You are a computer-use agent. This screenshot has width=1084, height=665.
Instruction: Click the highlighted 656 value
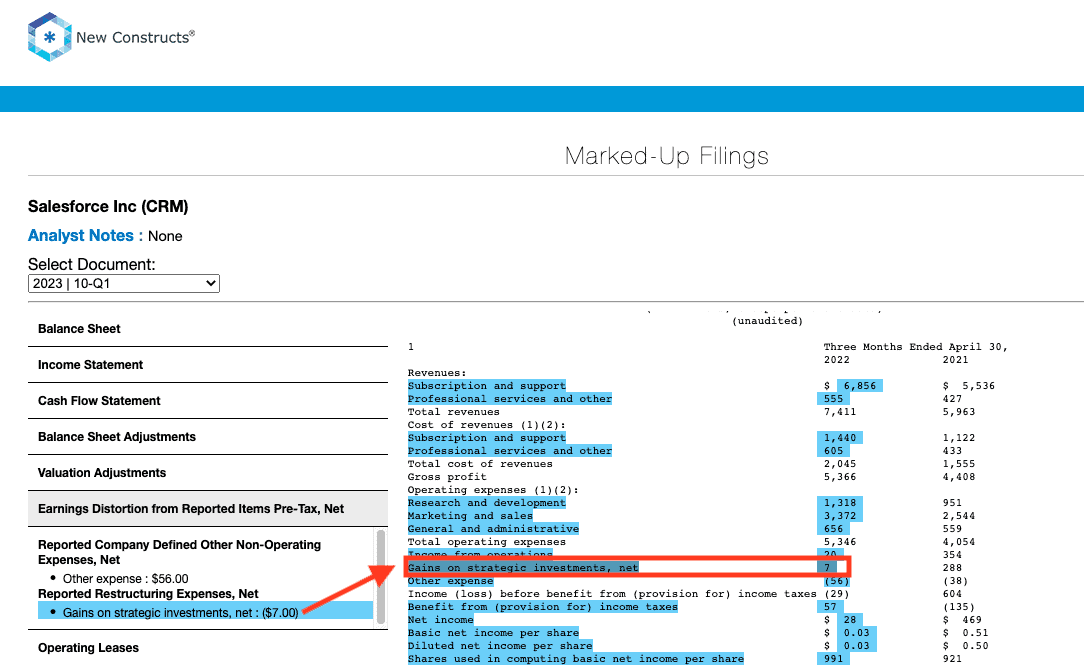point(833,529)
